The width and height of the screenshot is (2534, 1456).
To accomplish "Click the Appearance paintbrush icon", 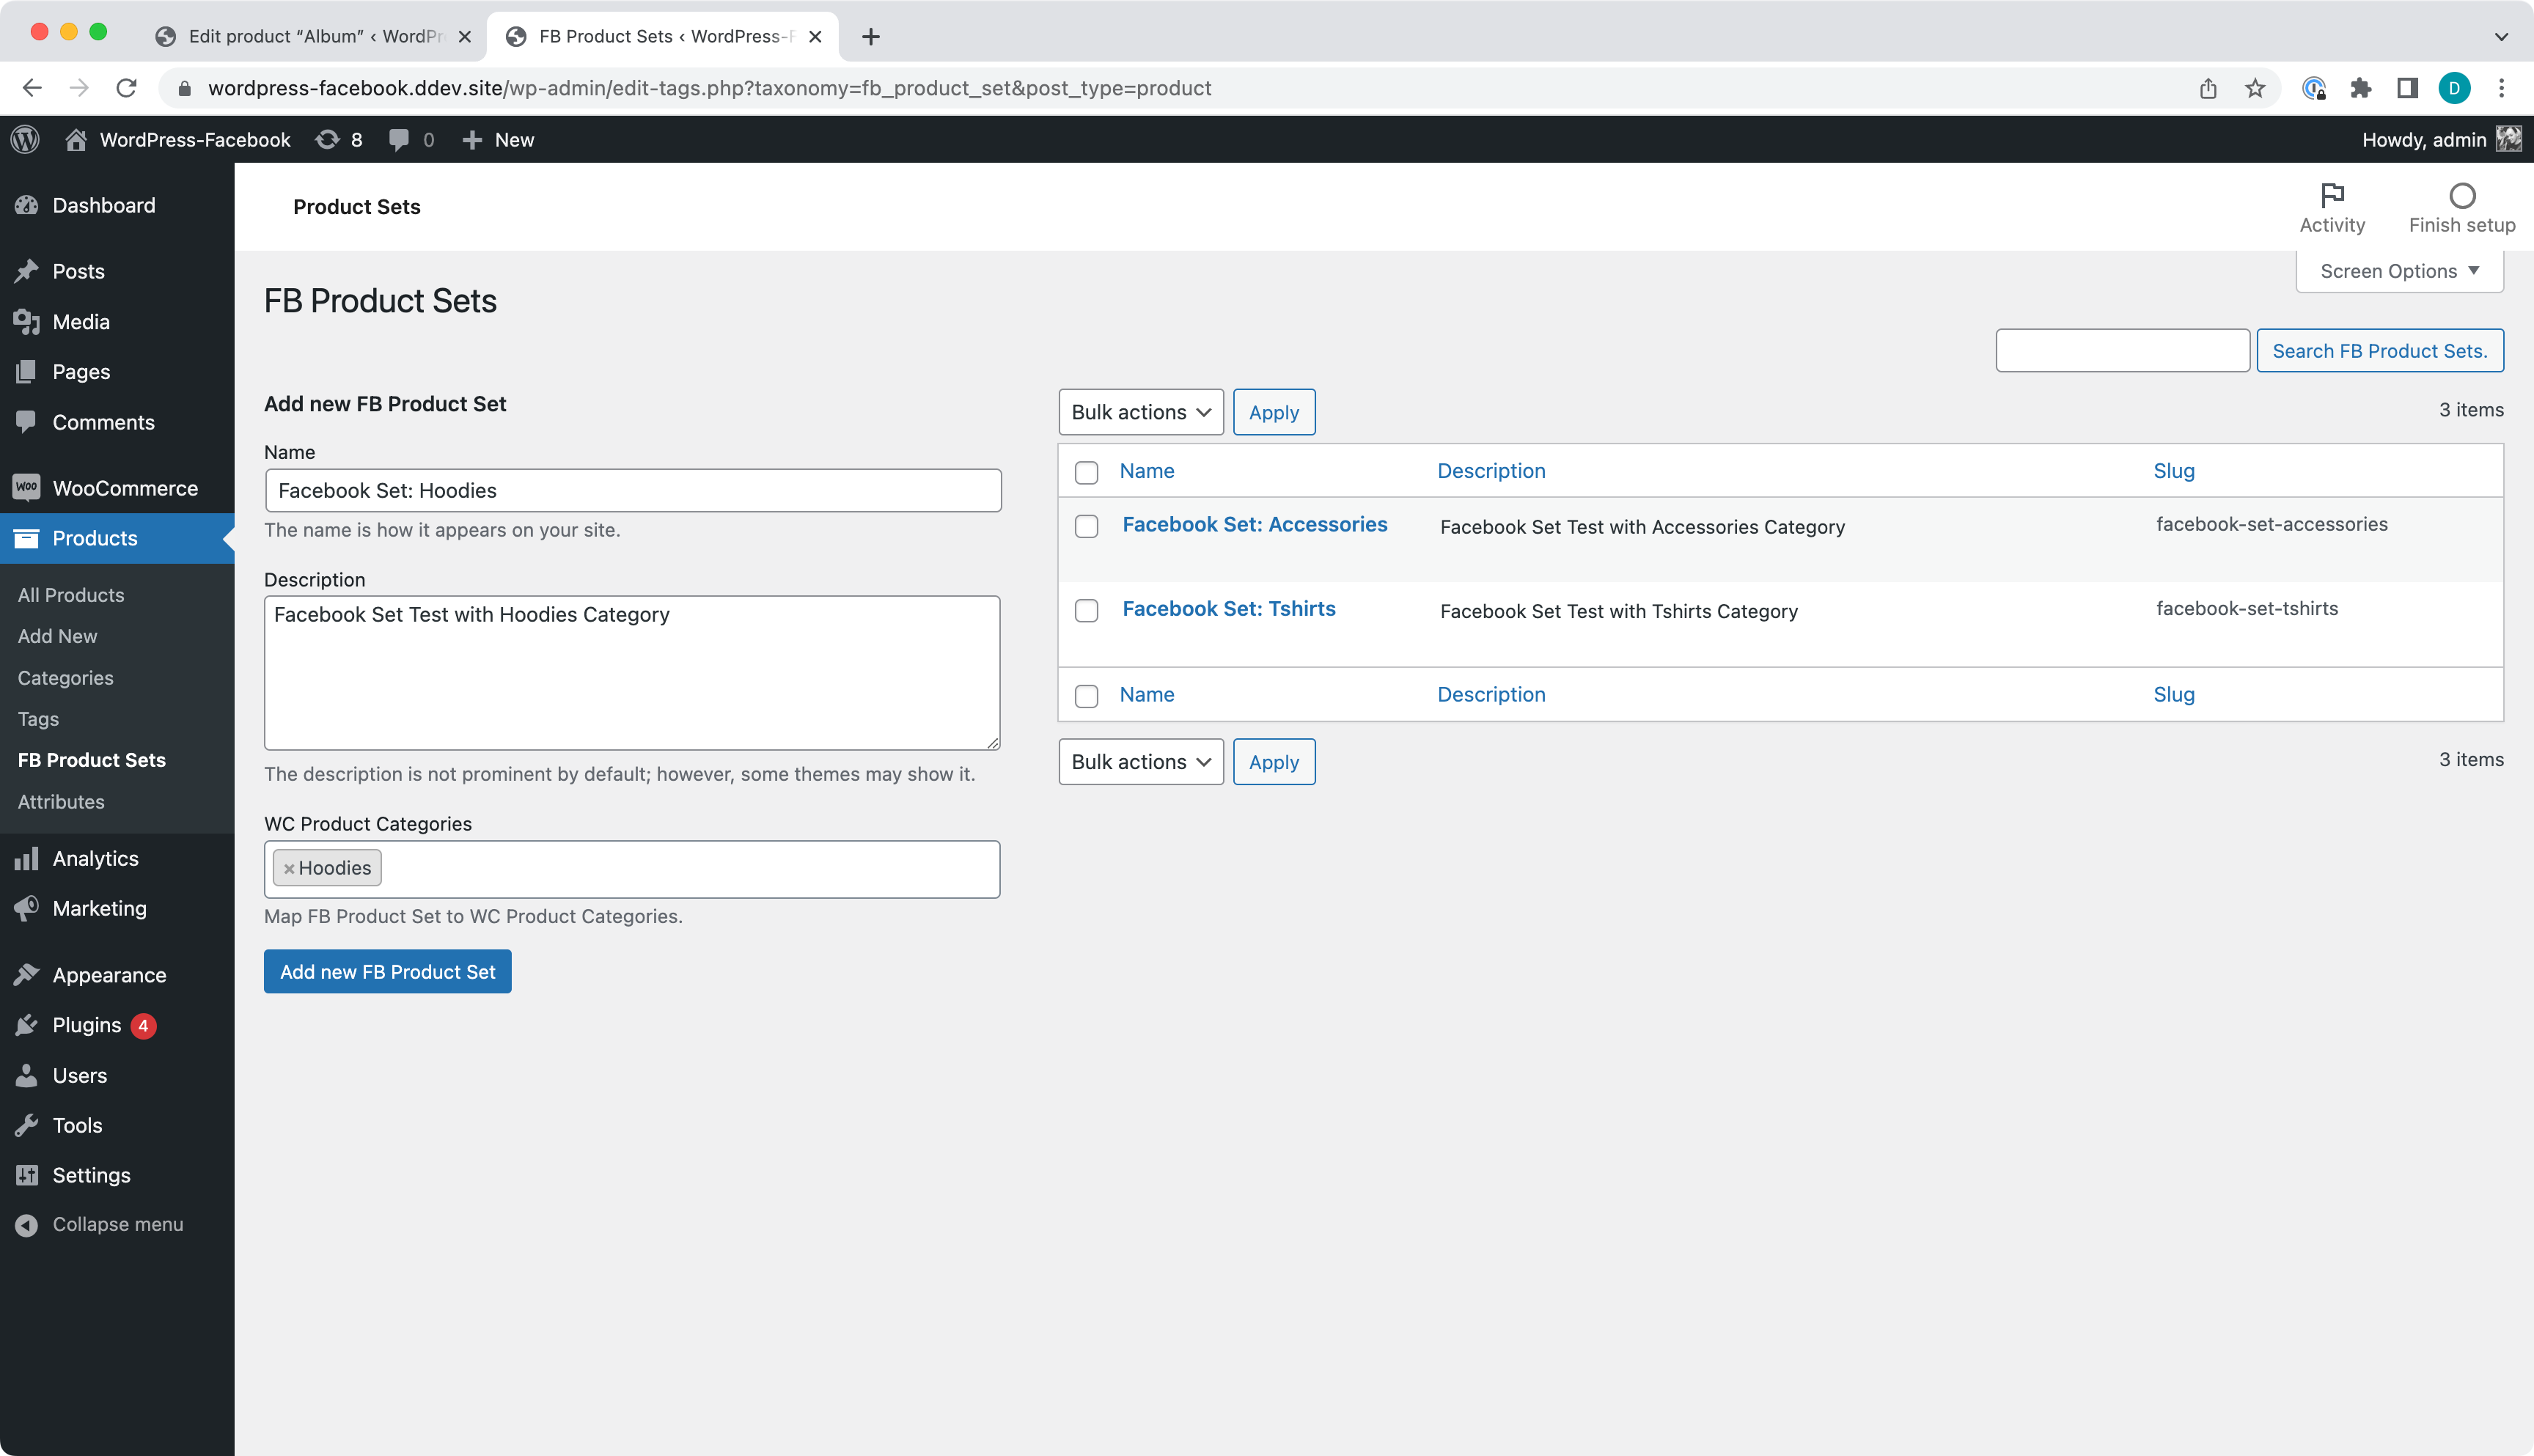I will click(27, 975).
